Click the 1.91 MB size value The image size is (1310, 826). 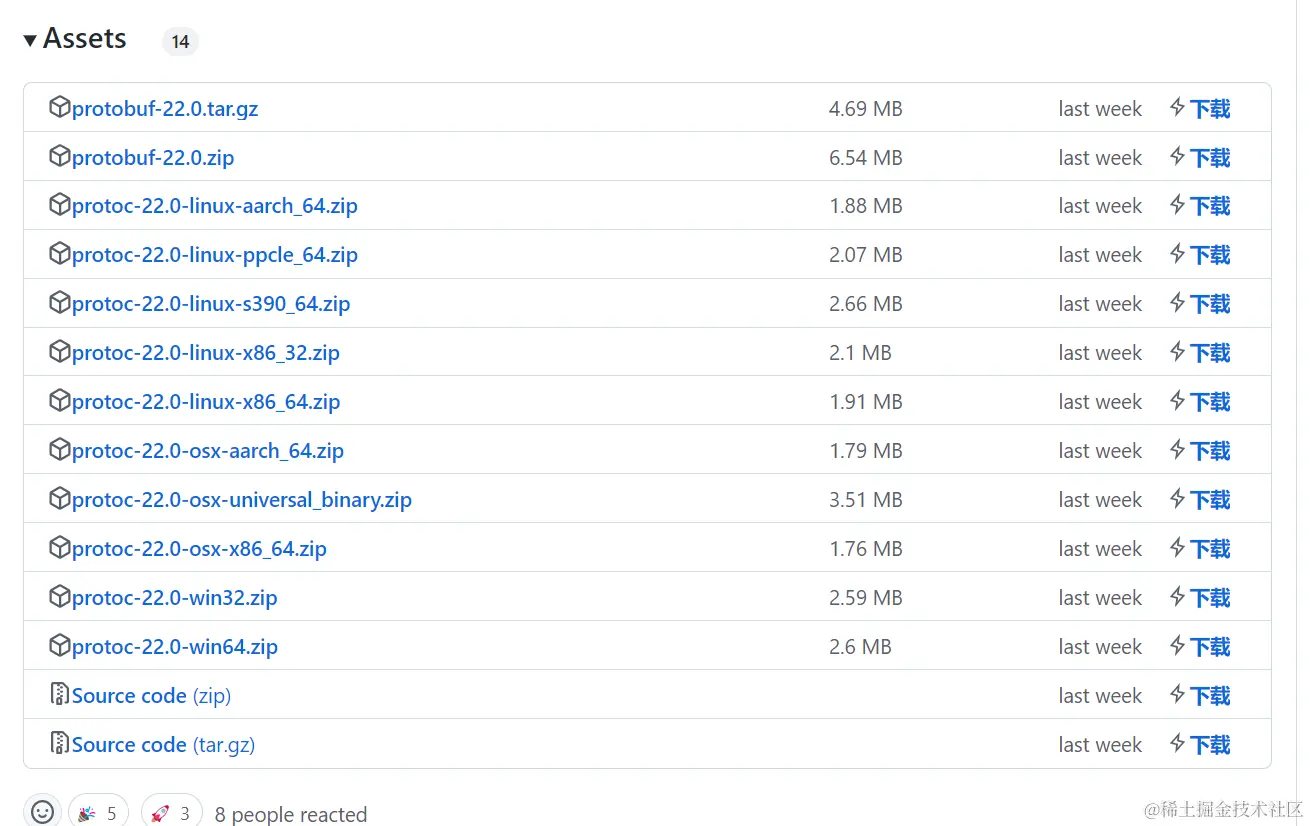[866, 402]
